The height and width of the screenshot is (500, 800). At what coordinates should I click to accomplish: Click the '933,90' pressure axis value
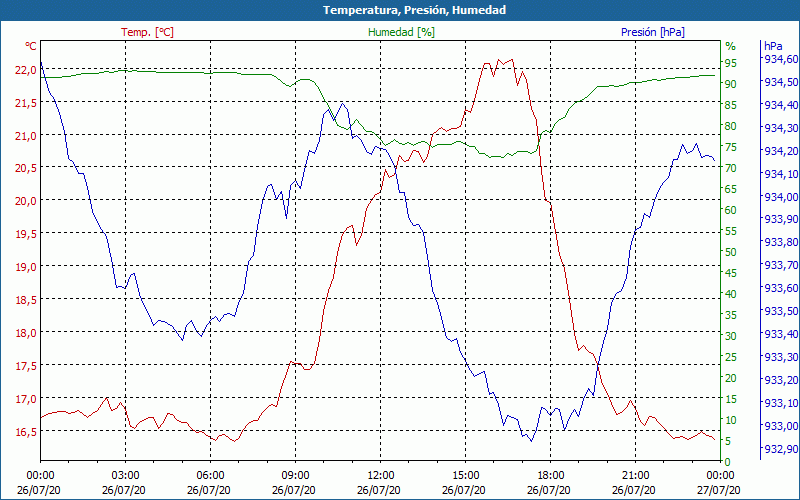(x=781, y=219)
